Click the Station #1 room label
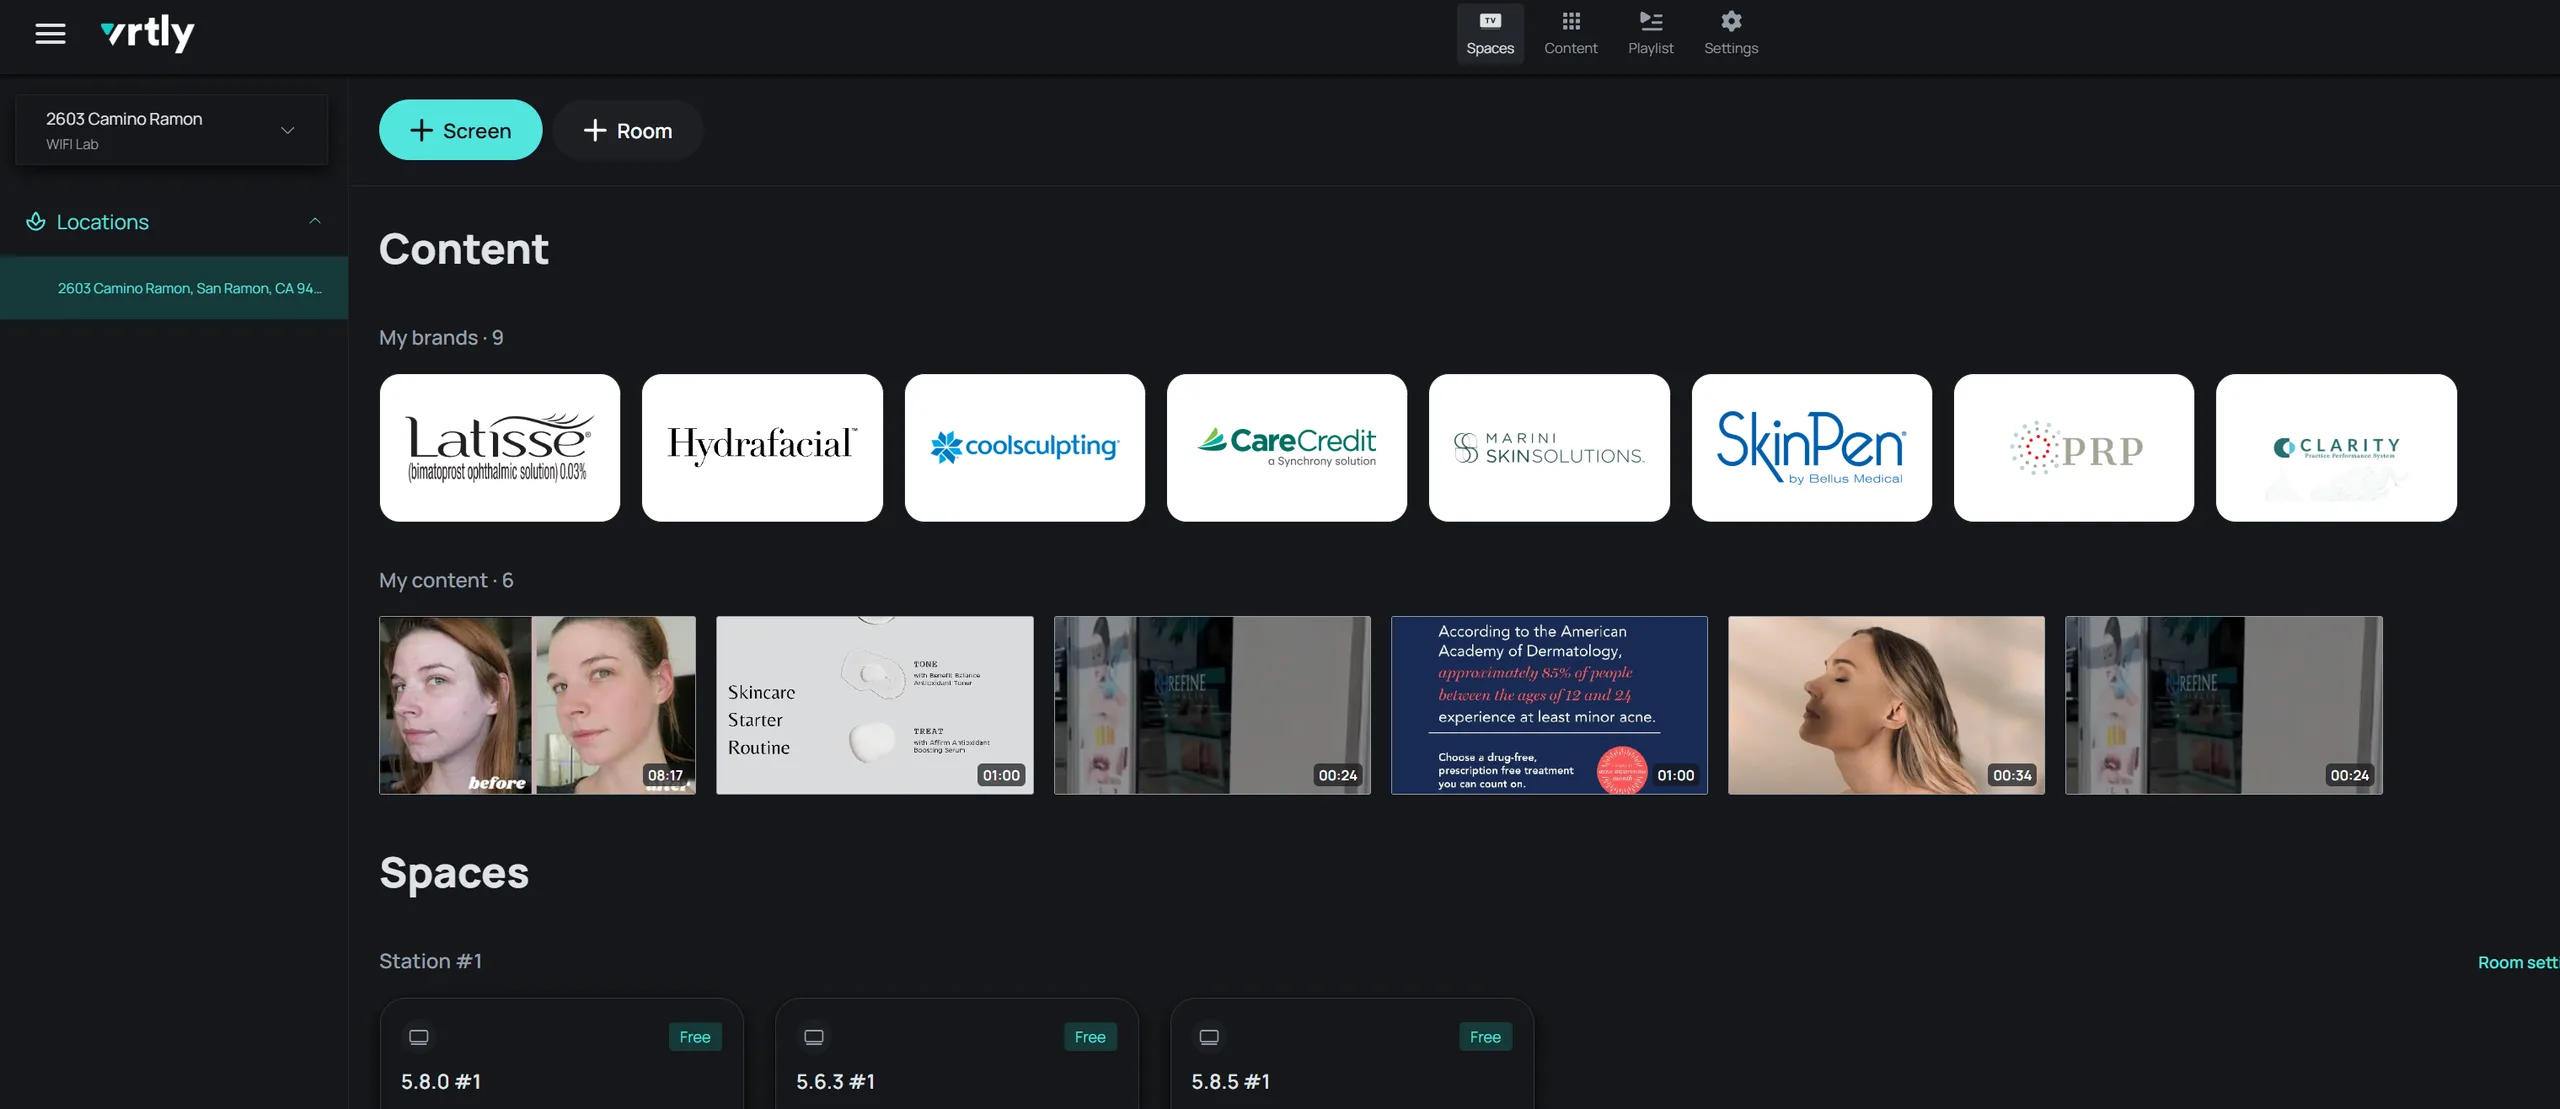 pyautogui.click(x=430, y=961)
